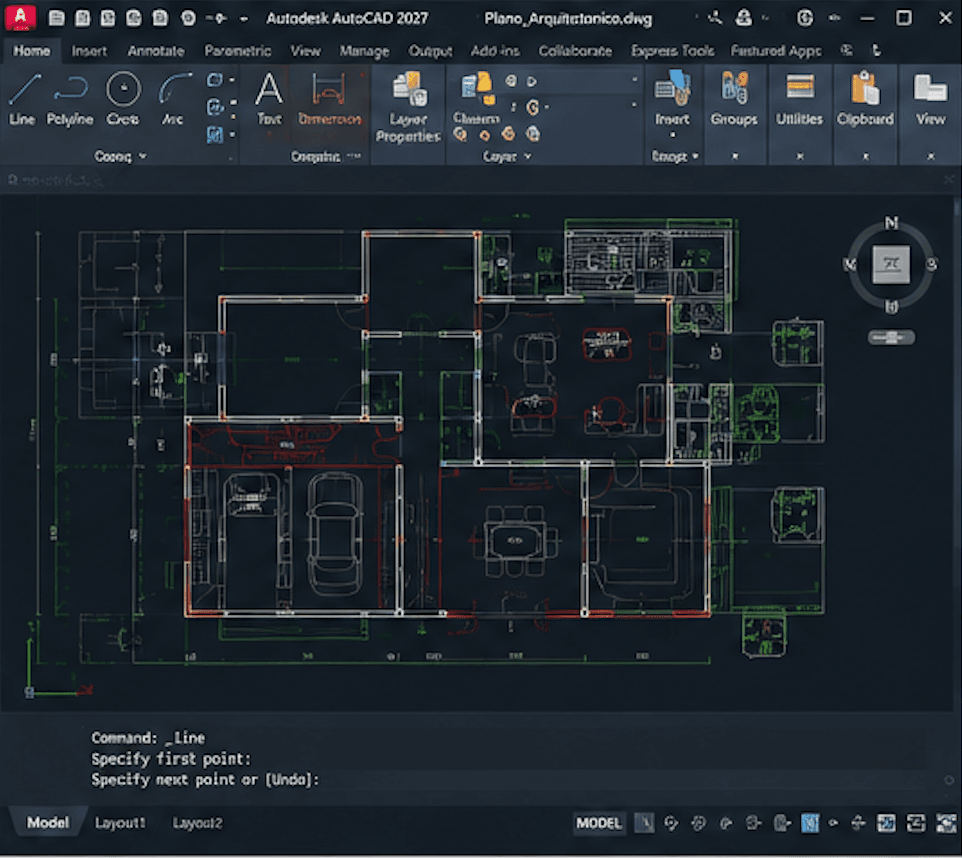The image size is (962, 858).
Task: Click the top face of the ViewCube
Action: 891,264
